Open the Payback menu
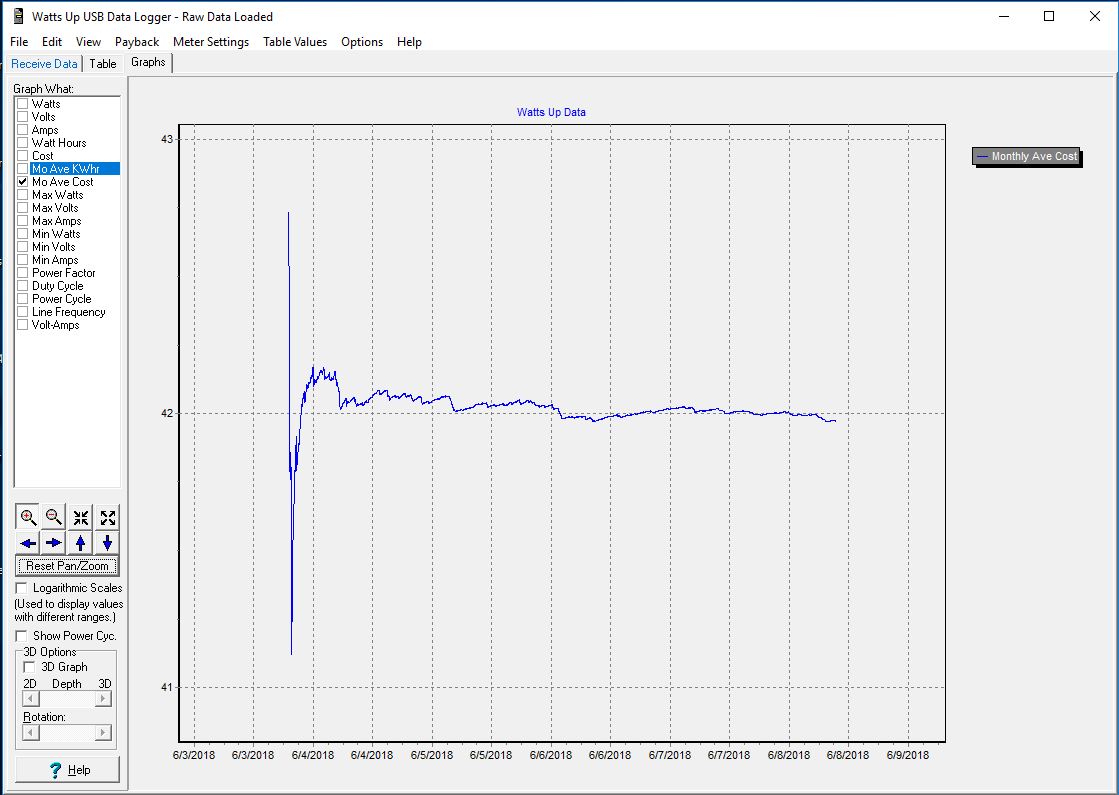The height and width of the screenshot is (795, 1119). click(x=137, y=42)
